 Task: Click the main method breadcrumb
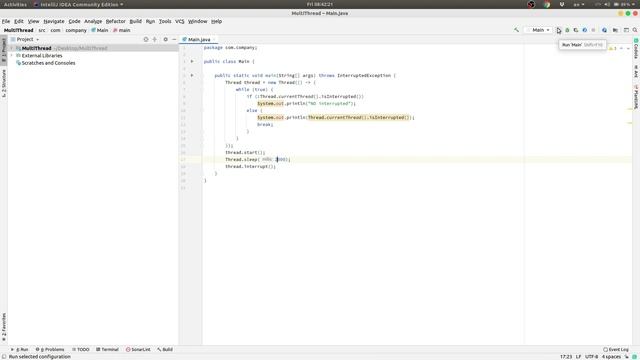[122, 30]
